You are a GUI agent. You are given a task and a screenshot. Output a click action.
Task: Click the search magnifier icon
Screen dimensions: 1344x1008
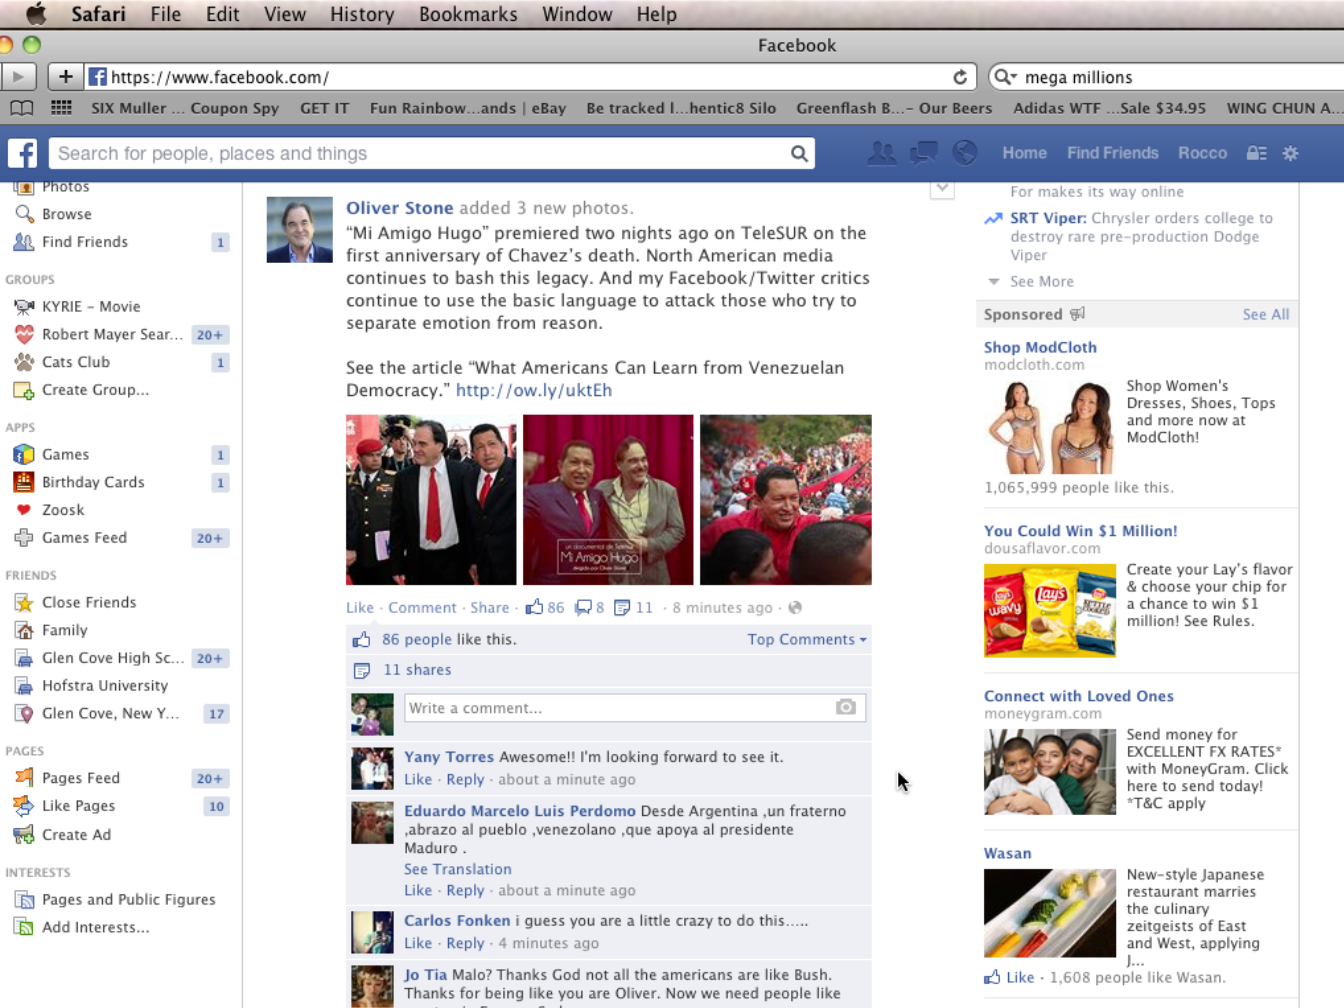(799, 154)
